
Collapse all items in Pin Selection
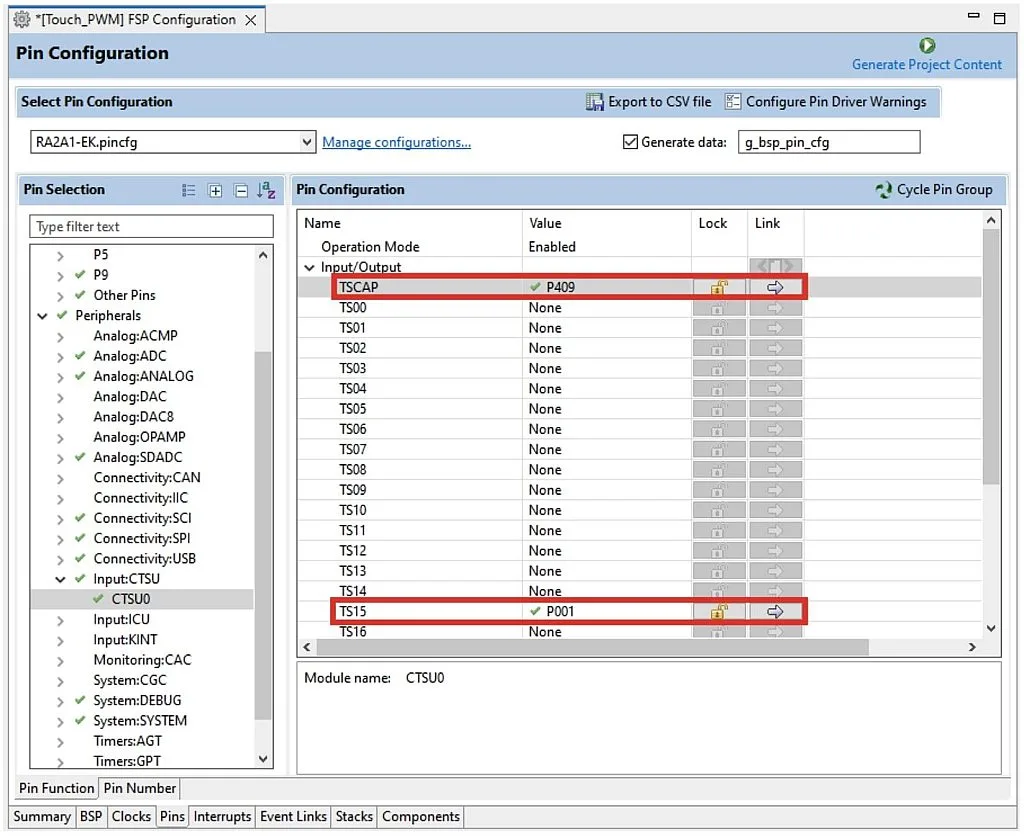(241, 190)
